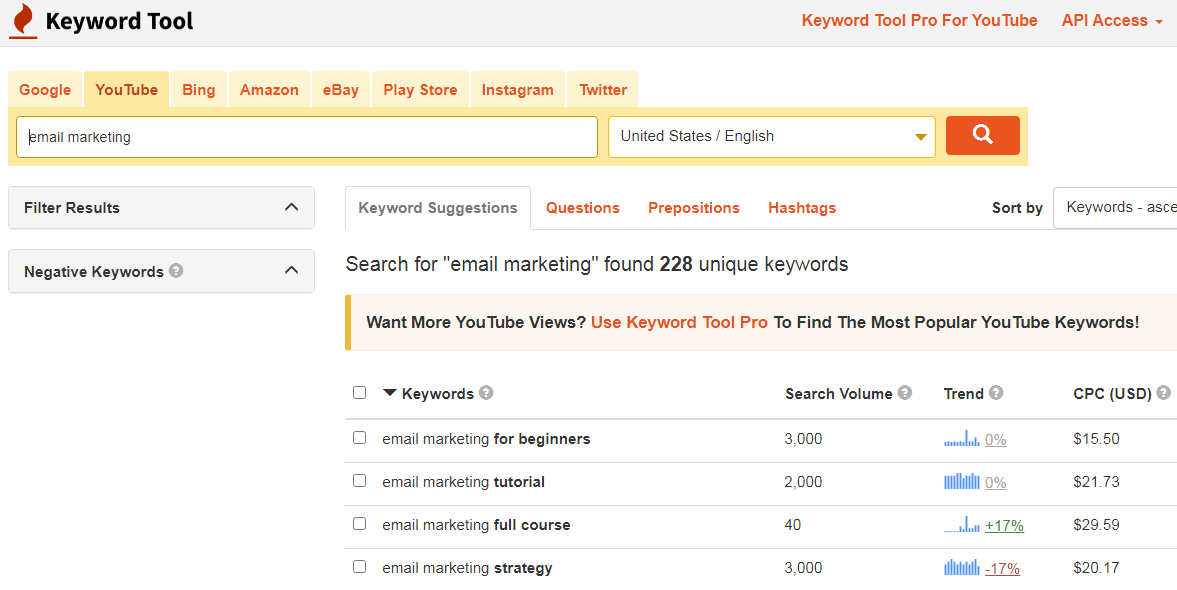Click the question mark beside Negative Keywords
1177x590 pixels.
pos(175,270)
